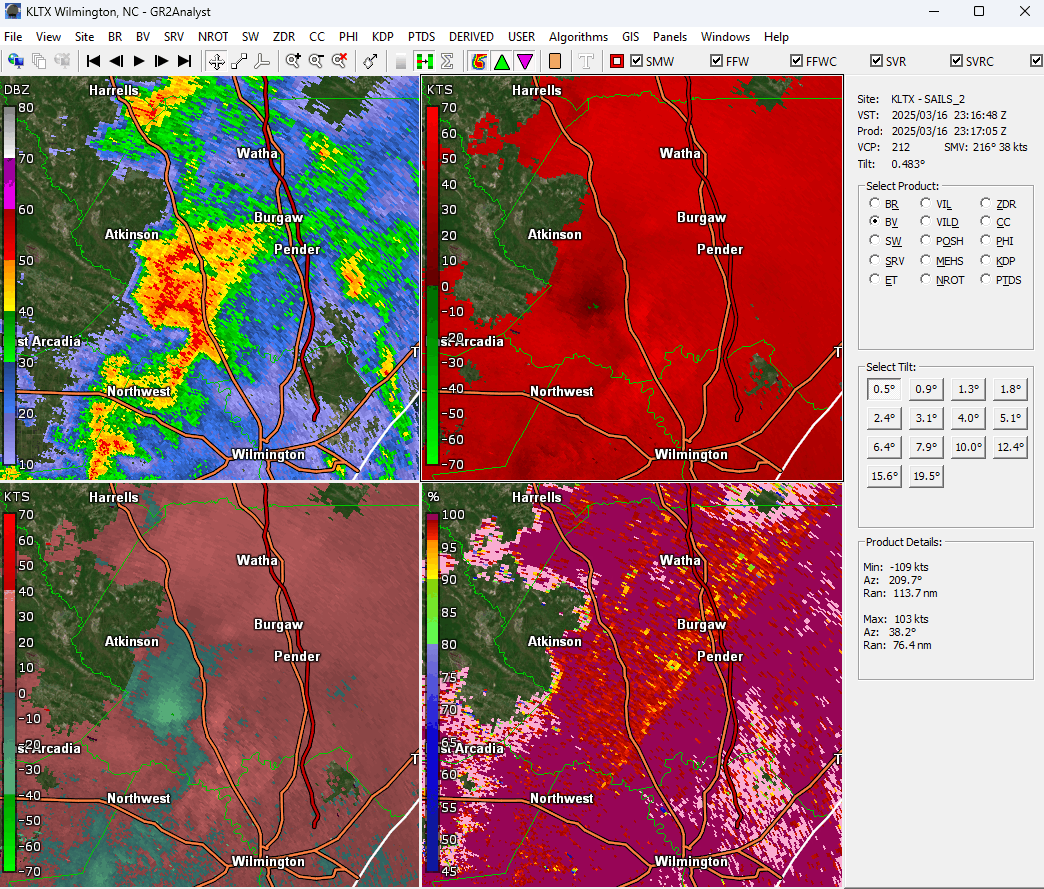Click the gray gradient smoothing icon
This screenshot has width=1044, height=889.
401,61
